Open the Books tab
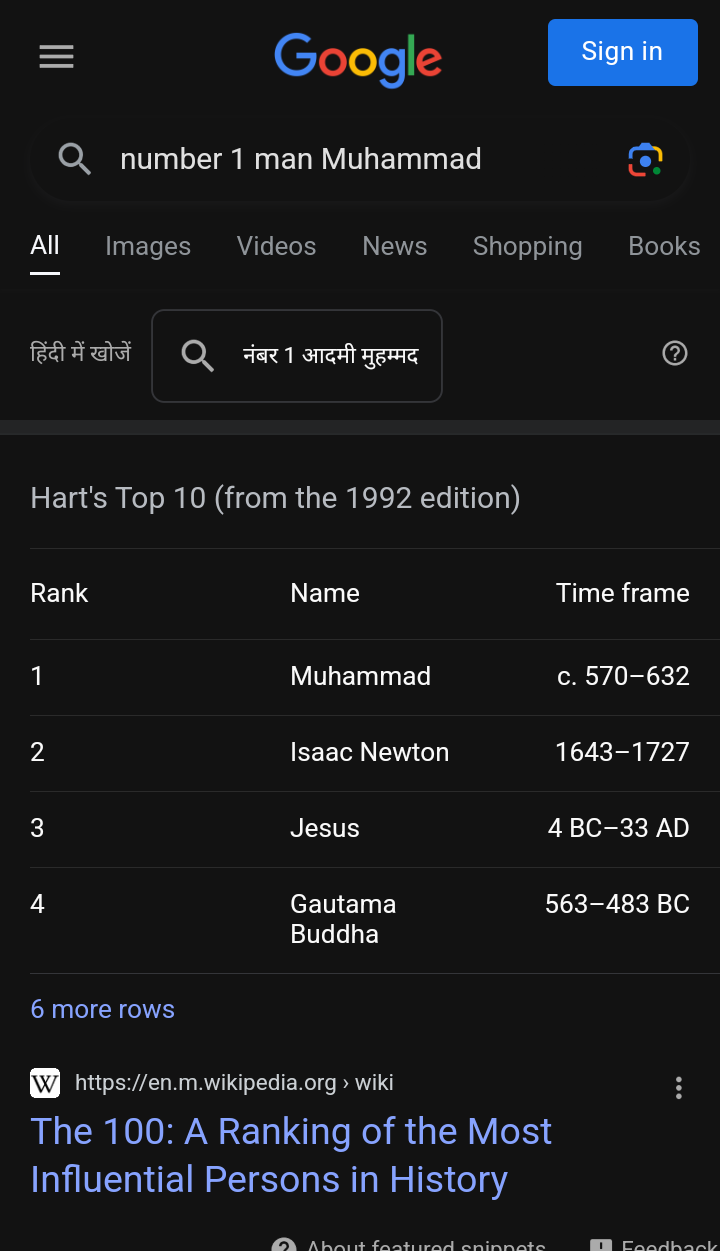This screenshot has width=720, height=1251. coord(664,246)
